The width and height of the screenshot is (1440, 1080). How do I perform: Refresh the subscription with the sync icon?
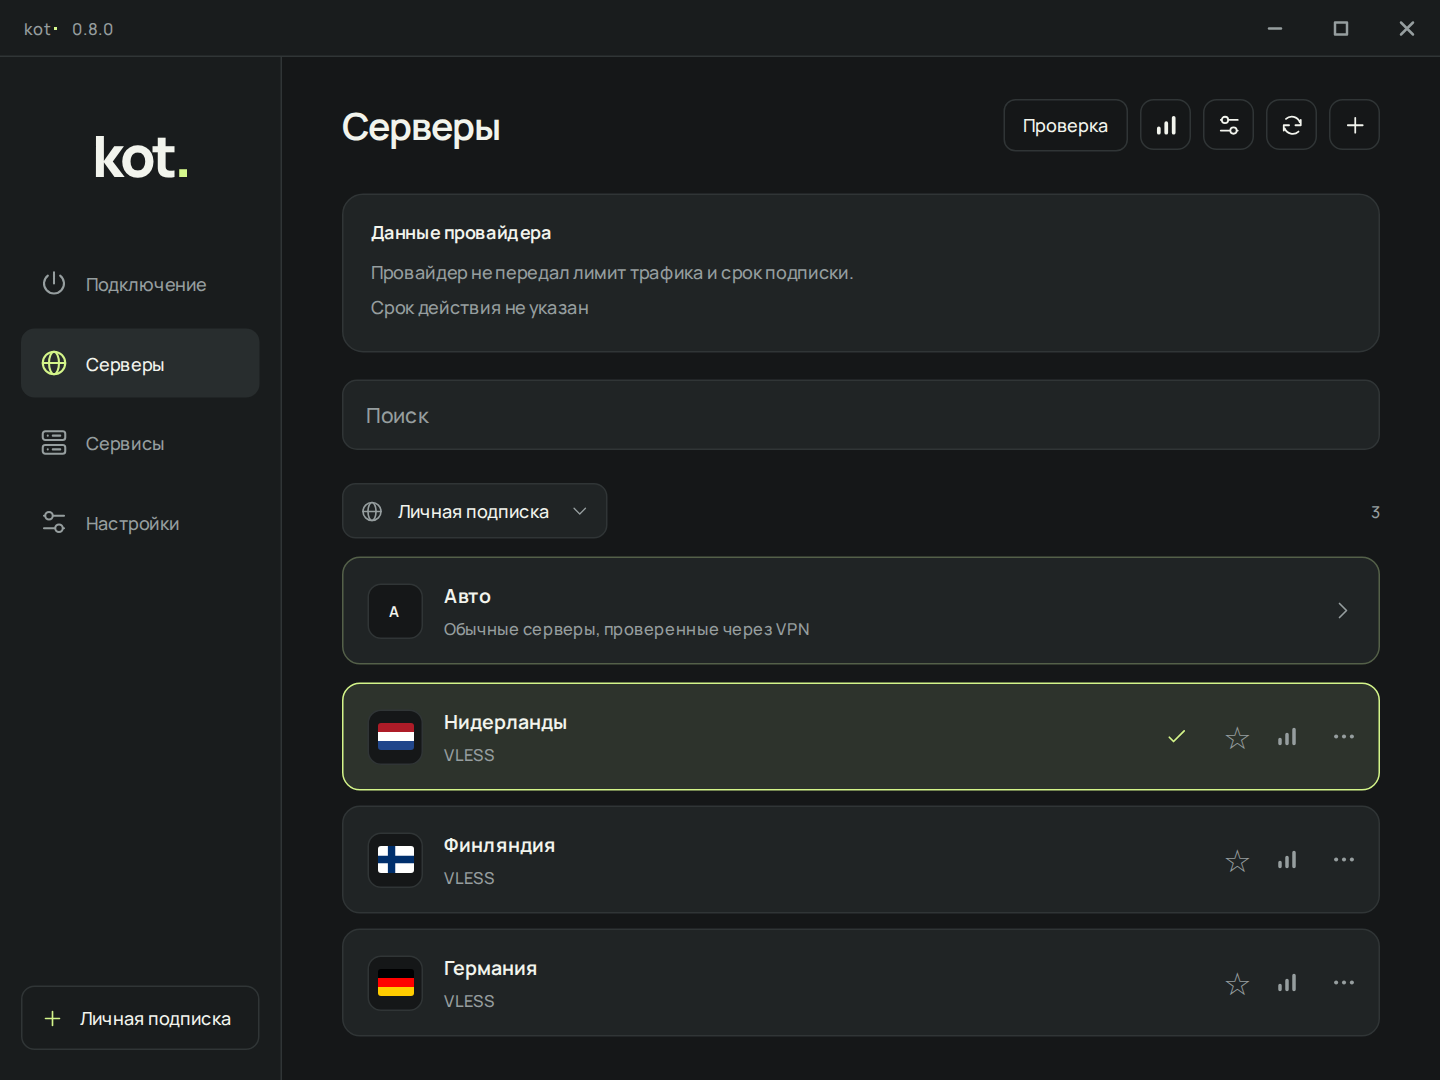(x=1292, y=125)
